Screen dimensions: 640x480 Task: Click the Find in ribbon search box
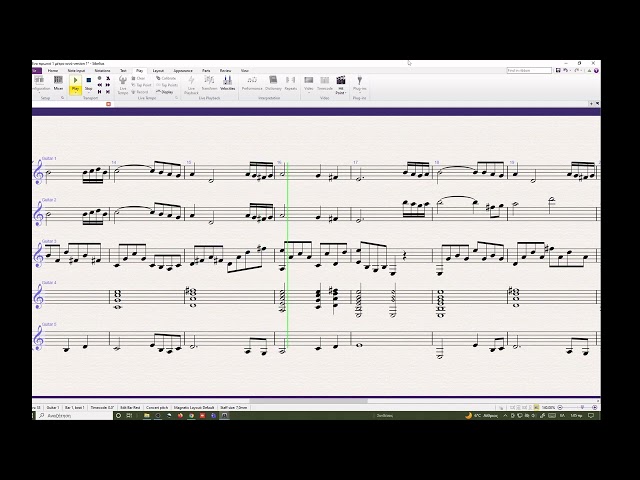pos(529,71)
